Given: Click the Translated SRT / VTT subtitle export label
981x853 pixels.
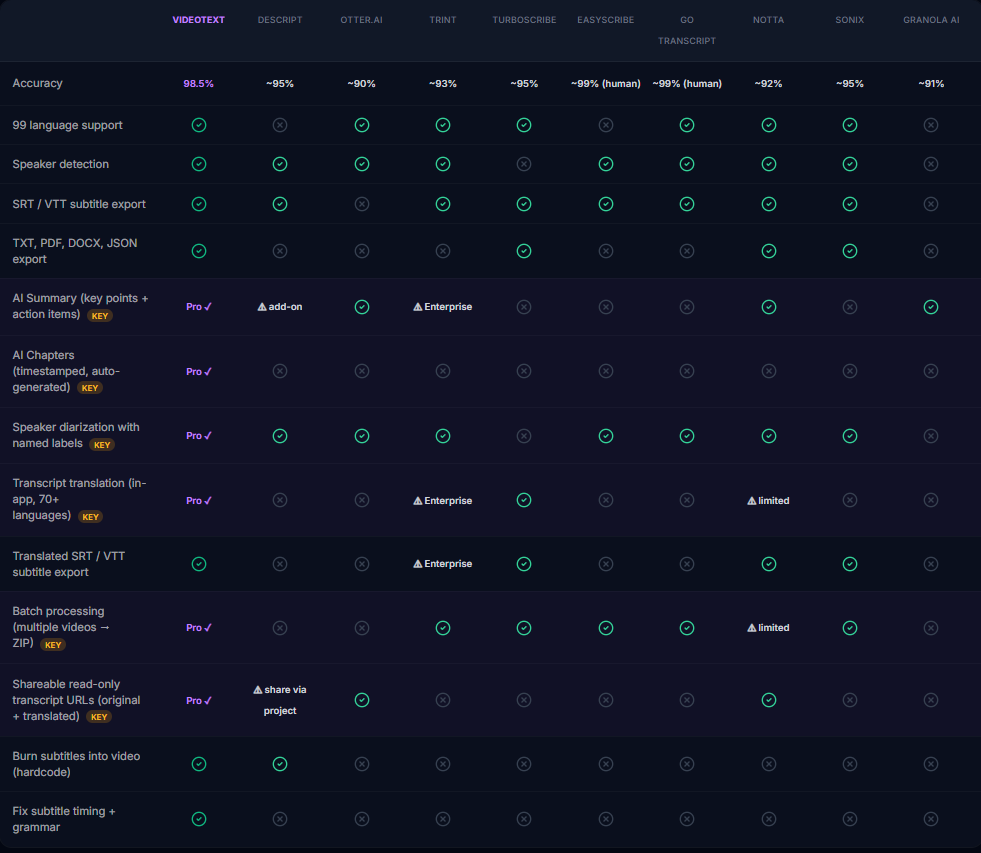Looking at the screenshot, I should tap(69, 564).
